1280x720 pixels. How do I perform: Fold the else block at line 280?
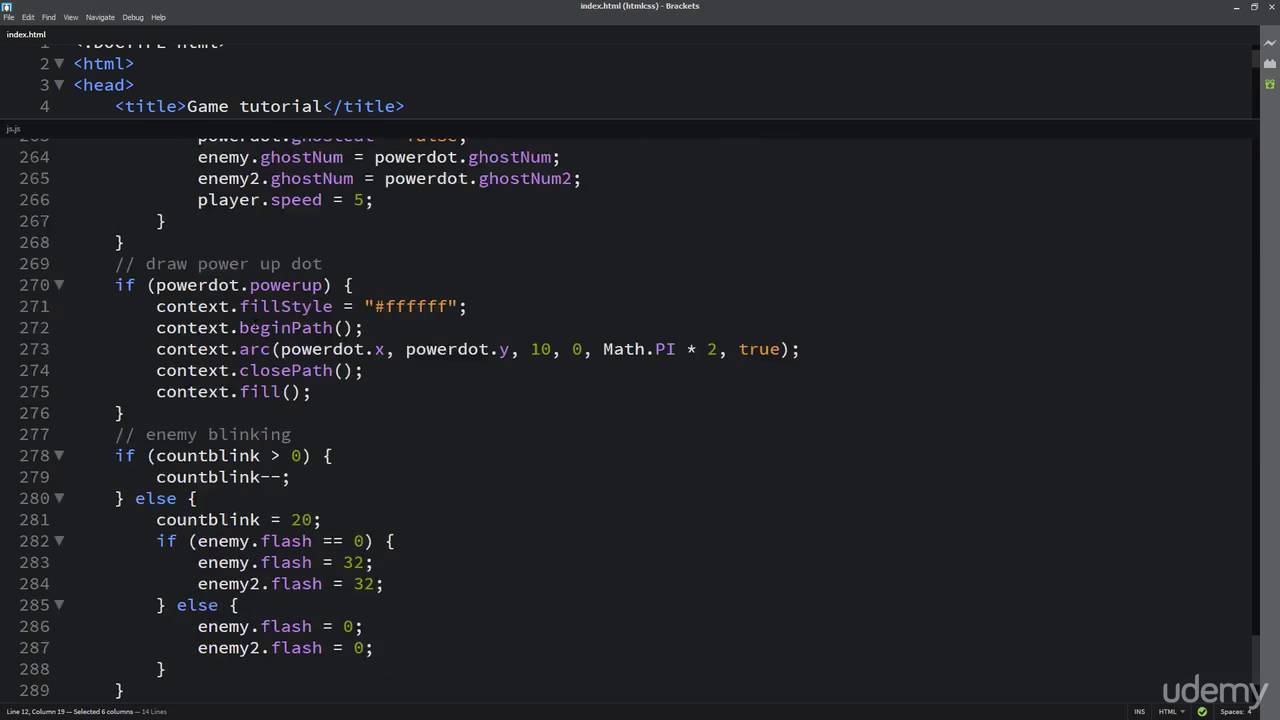pos(59,498)
